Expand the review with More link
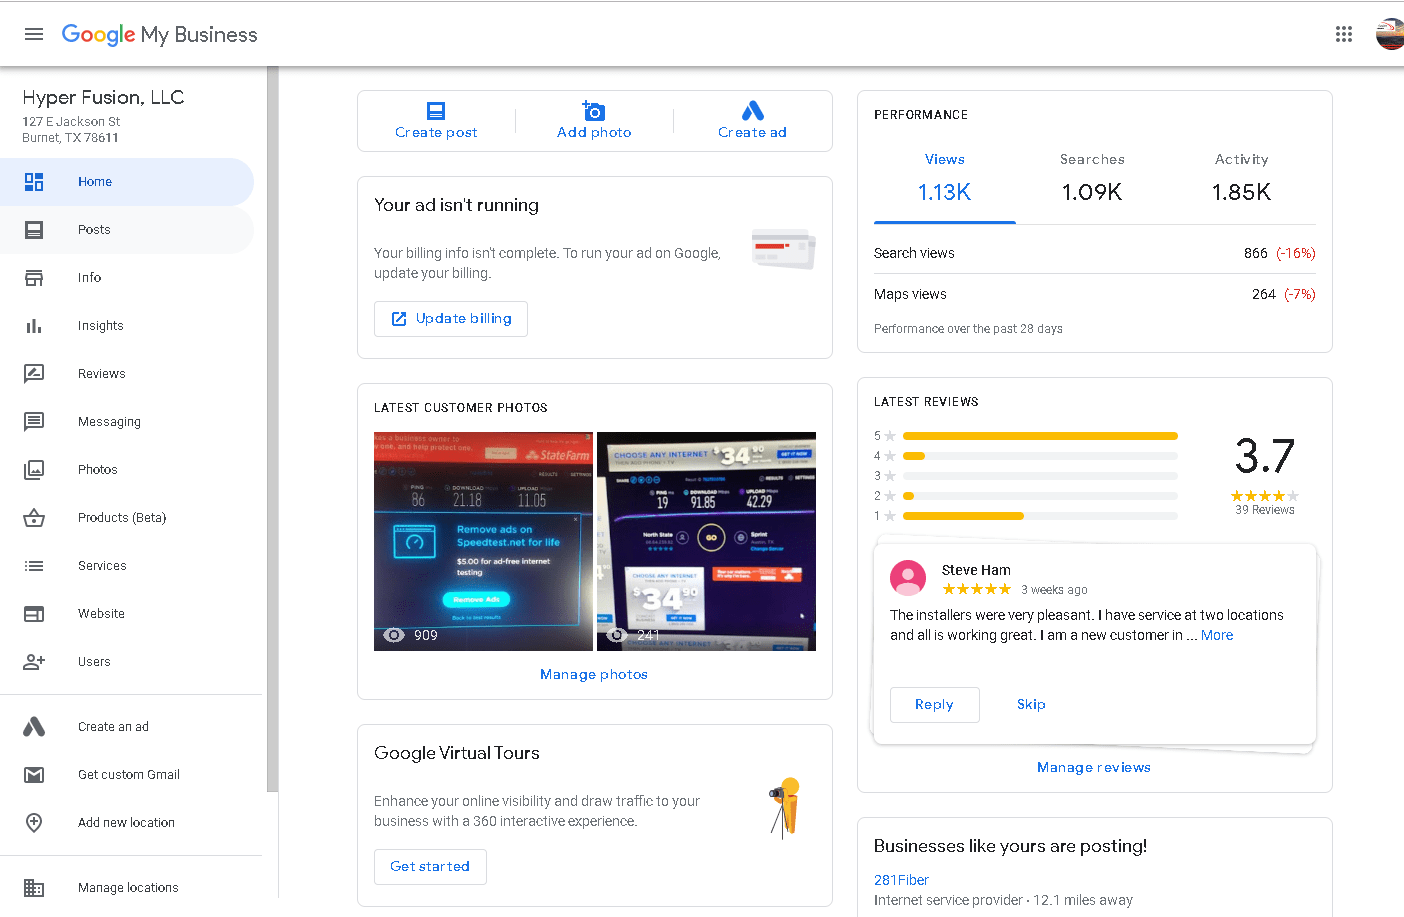Image resolution: width=1404 pixels, height=917 pixels. 1217,636
